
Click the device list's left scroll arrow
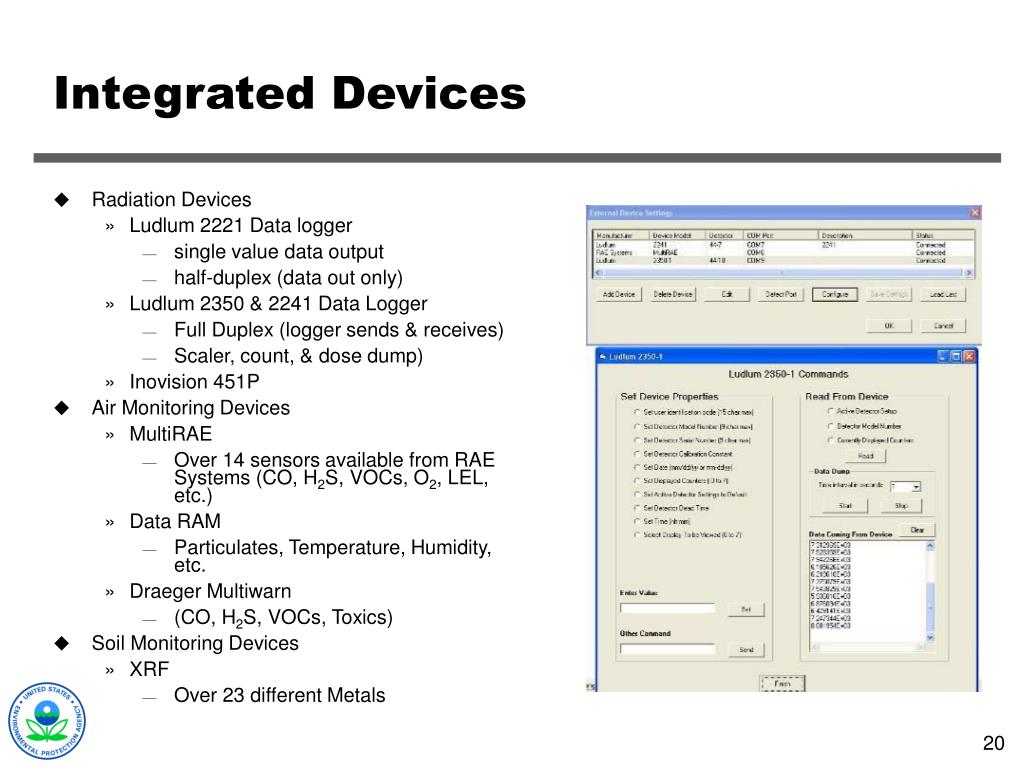pyautogui.click(x=598, y=272)
